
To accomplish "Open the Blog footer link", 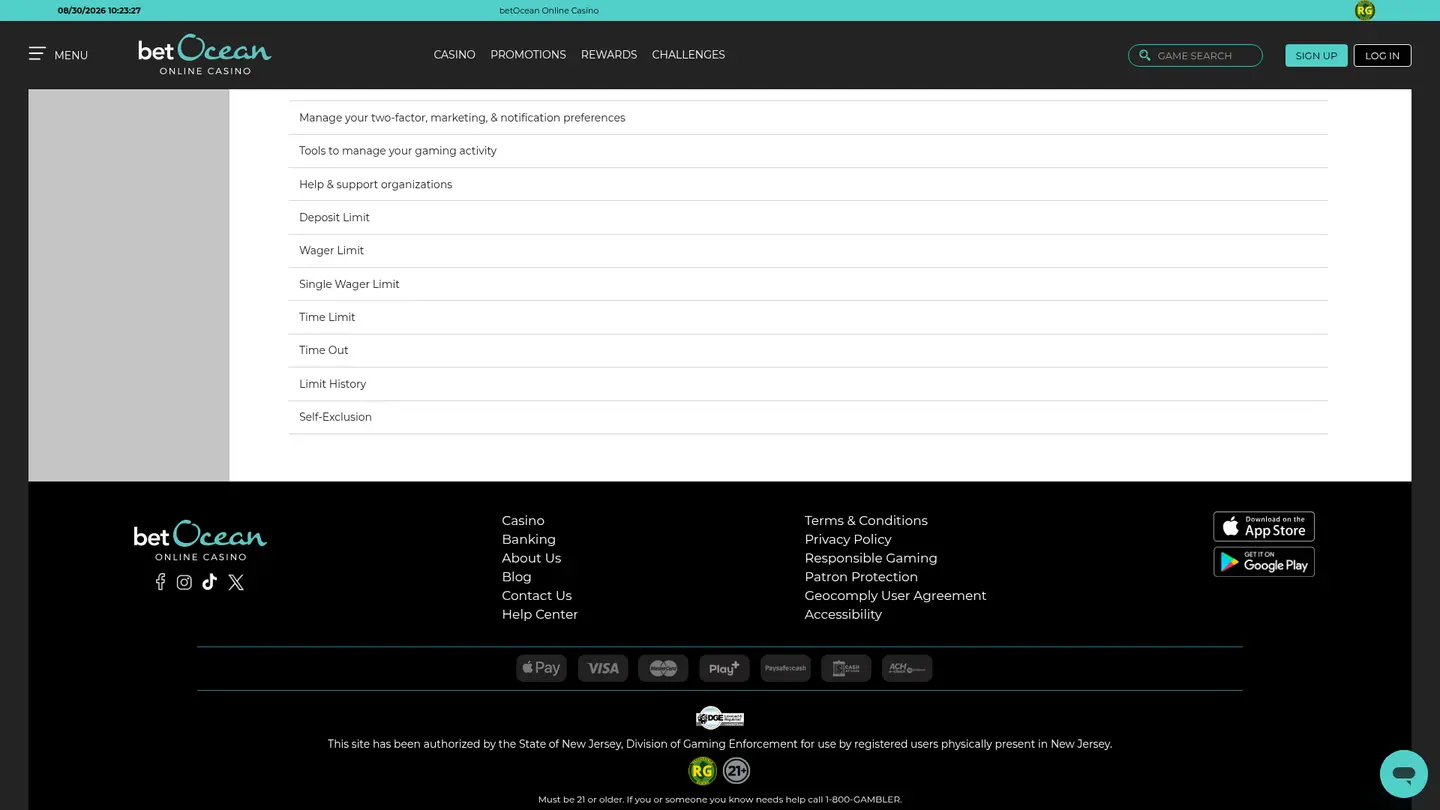I will coord(517,577).
